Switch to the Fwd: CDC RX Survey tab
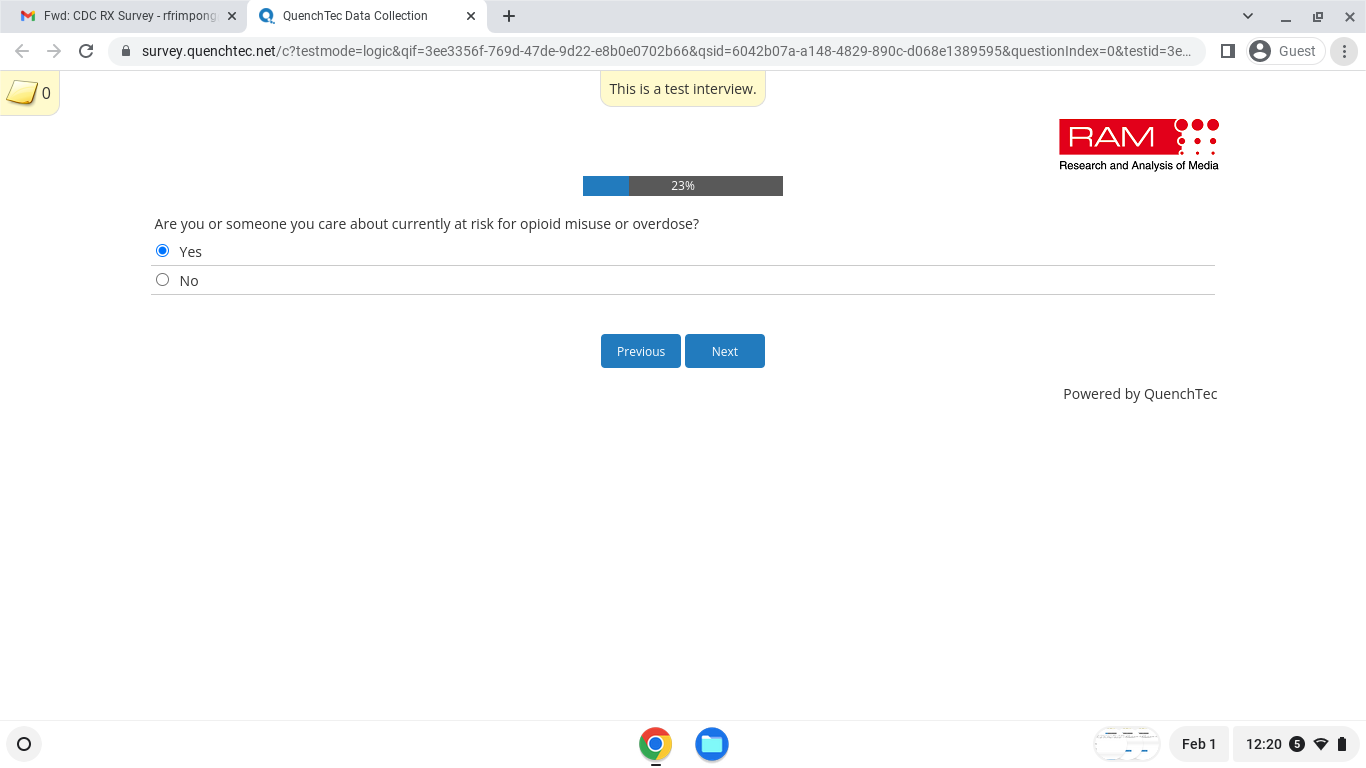Viewport: 1366px width, 768px height. [x=129, y=16]
